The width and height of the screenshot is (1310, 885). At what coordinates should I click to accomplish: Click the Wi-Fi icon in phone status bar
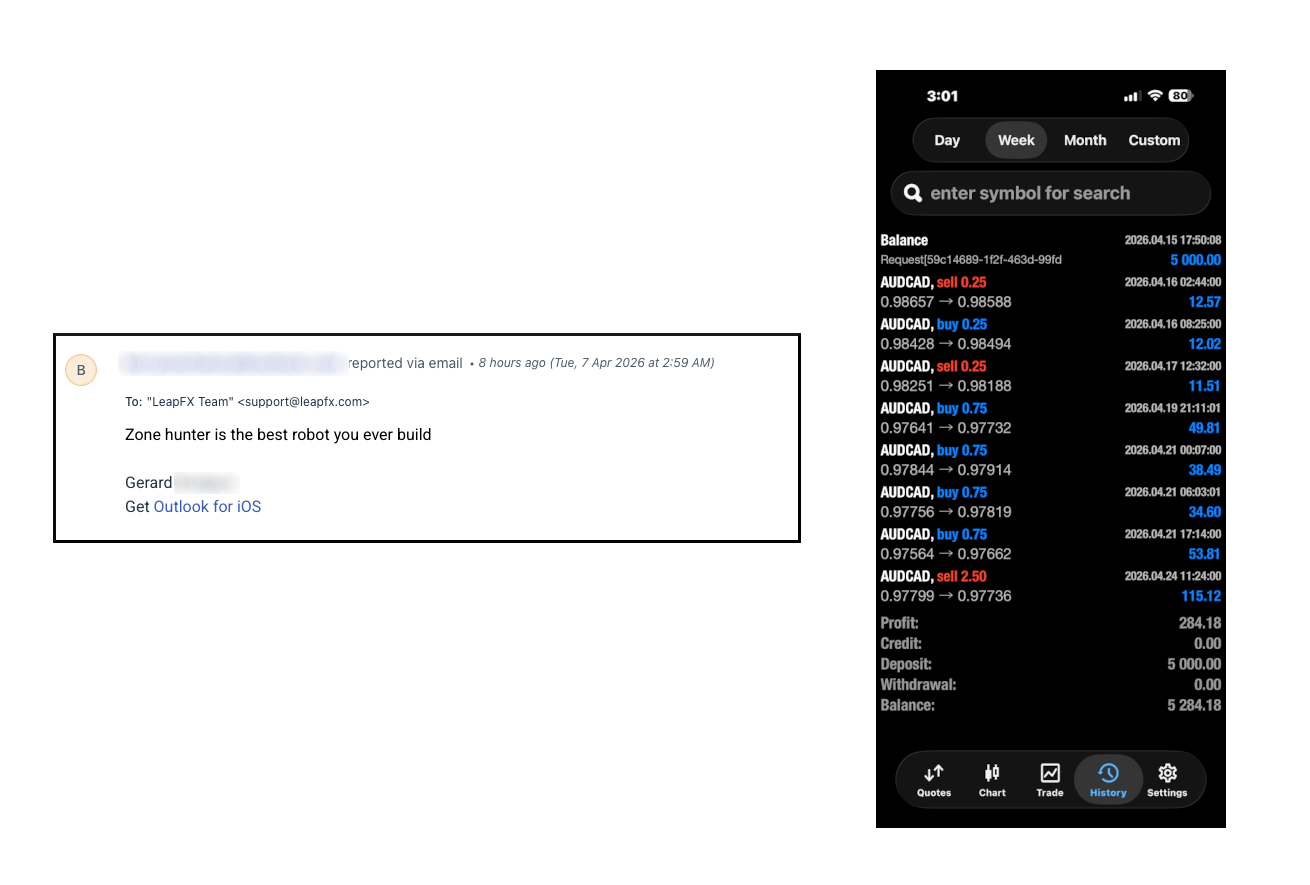(x=1155, y=96)
